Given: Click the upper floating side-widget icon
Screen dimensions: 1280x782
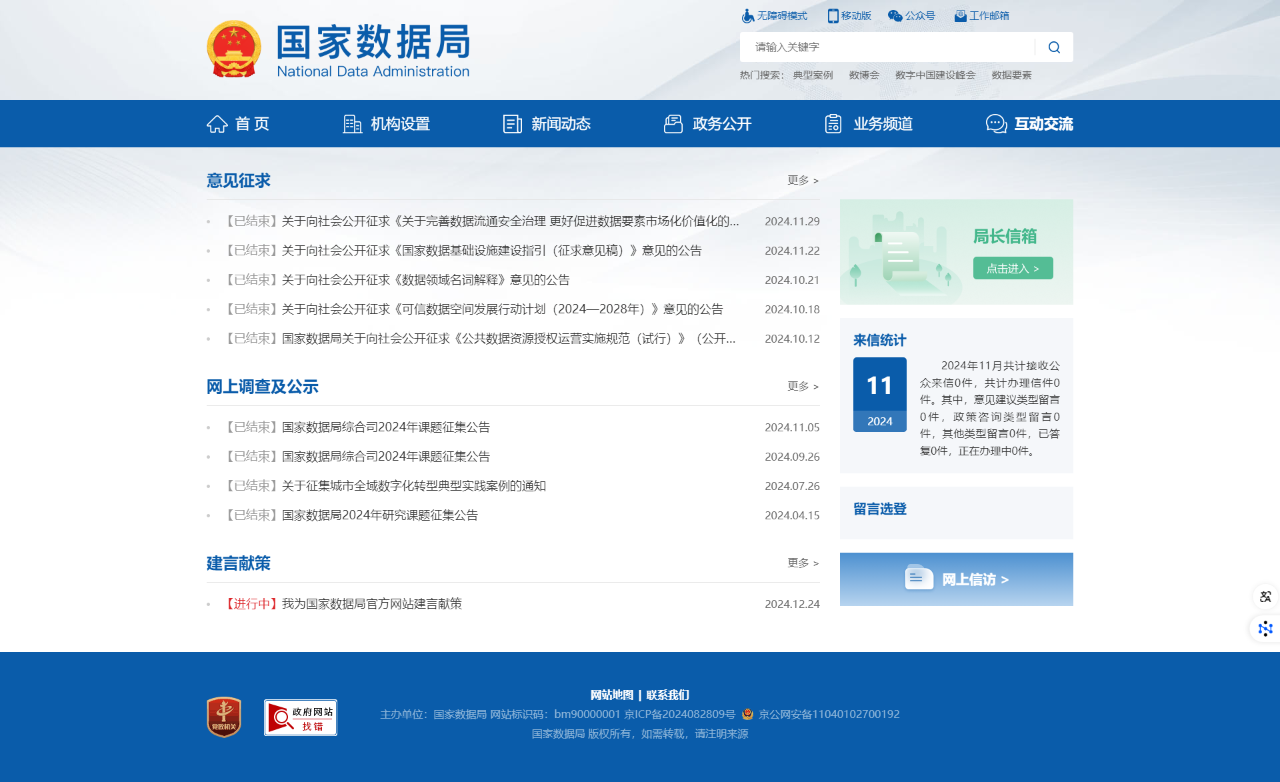Looking at the screenshot, I should (x=1265, y=597).
